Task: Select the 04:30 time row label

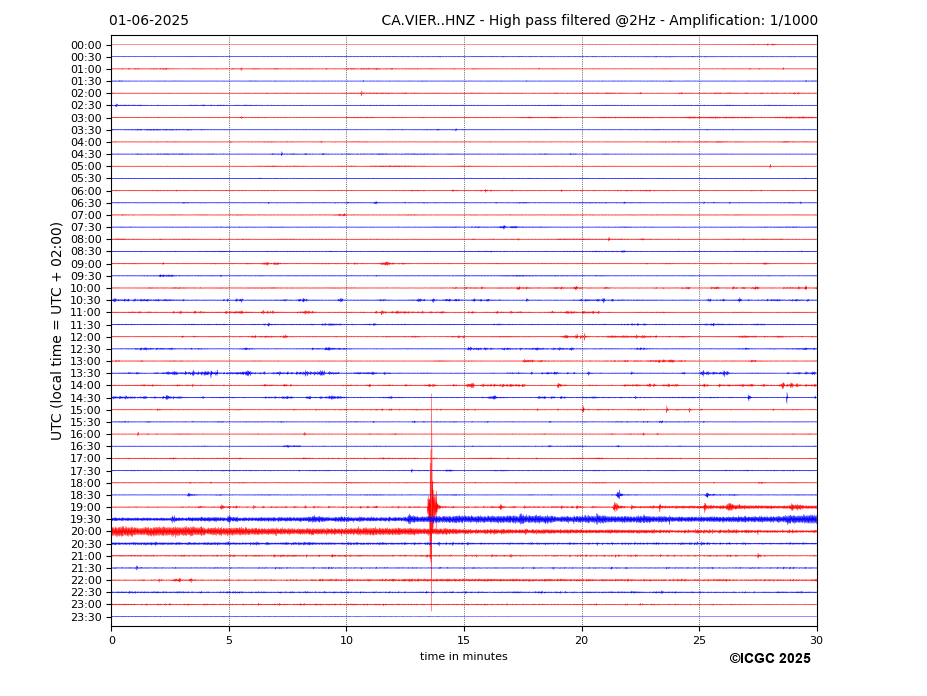Action: coord(86,155)
